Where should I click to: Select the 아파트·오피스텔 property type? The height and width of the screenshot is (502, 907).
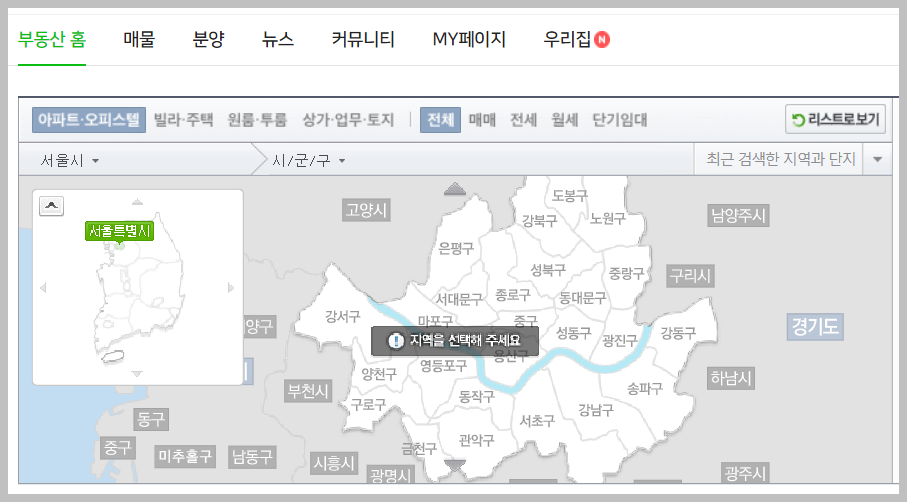coord(89,120)
